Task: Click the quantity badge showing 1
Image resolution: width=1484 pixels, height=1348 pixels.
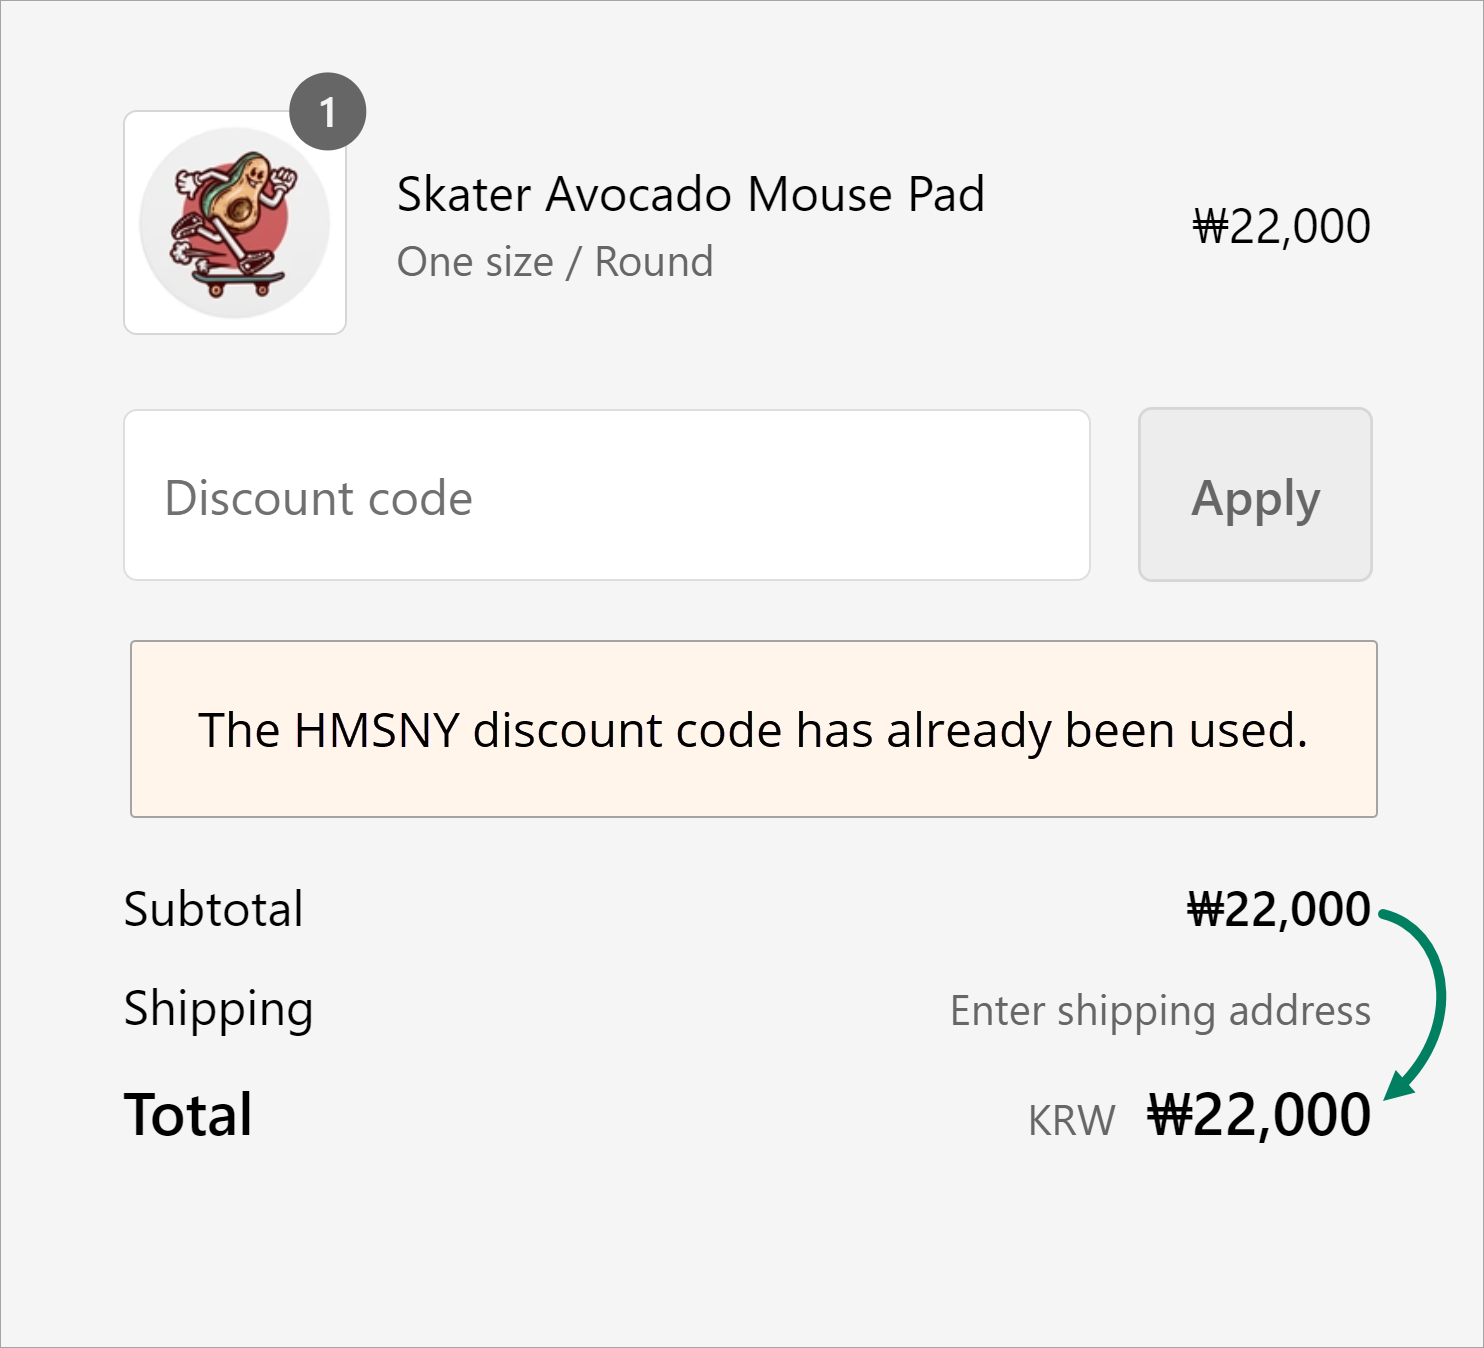Action: (x=327, y=112)
